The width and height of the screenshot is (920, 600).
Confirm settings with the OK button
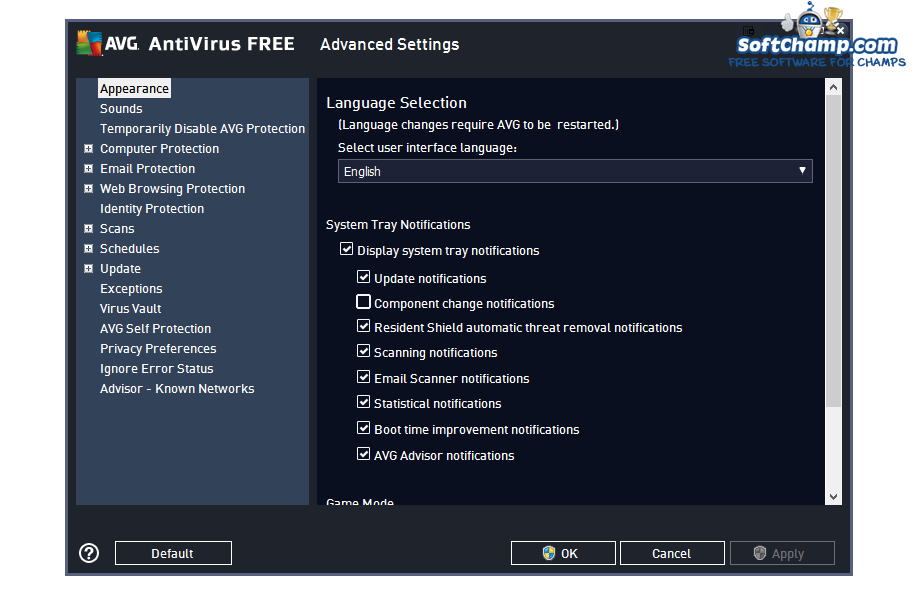pyautogui.click(x=563, y=553)
